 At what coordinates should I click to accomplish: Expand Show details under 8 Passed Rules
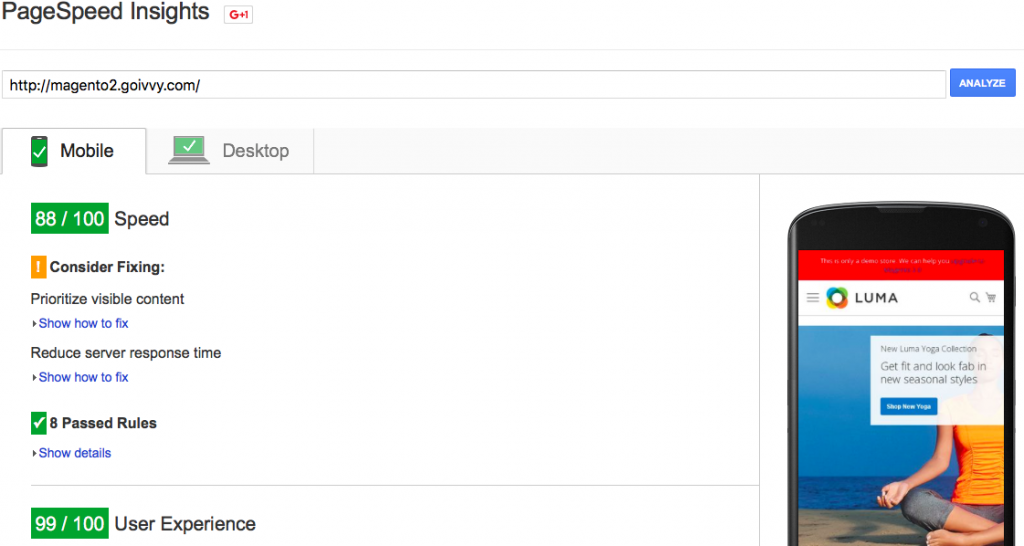72,453
